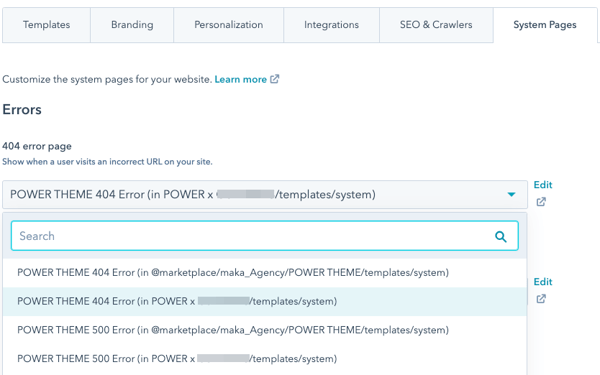The width and height of the screenshot is (600, 375).
Task: Open the Personalization tab
Action: coord(228,25)
